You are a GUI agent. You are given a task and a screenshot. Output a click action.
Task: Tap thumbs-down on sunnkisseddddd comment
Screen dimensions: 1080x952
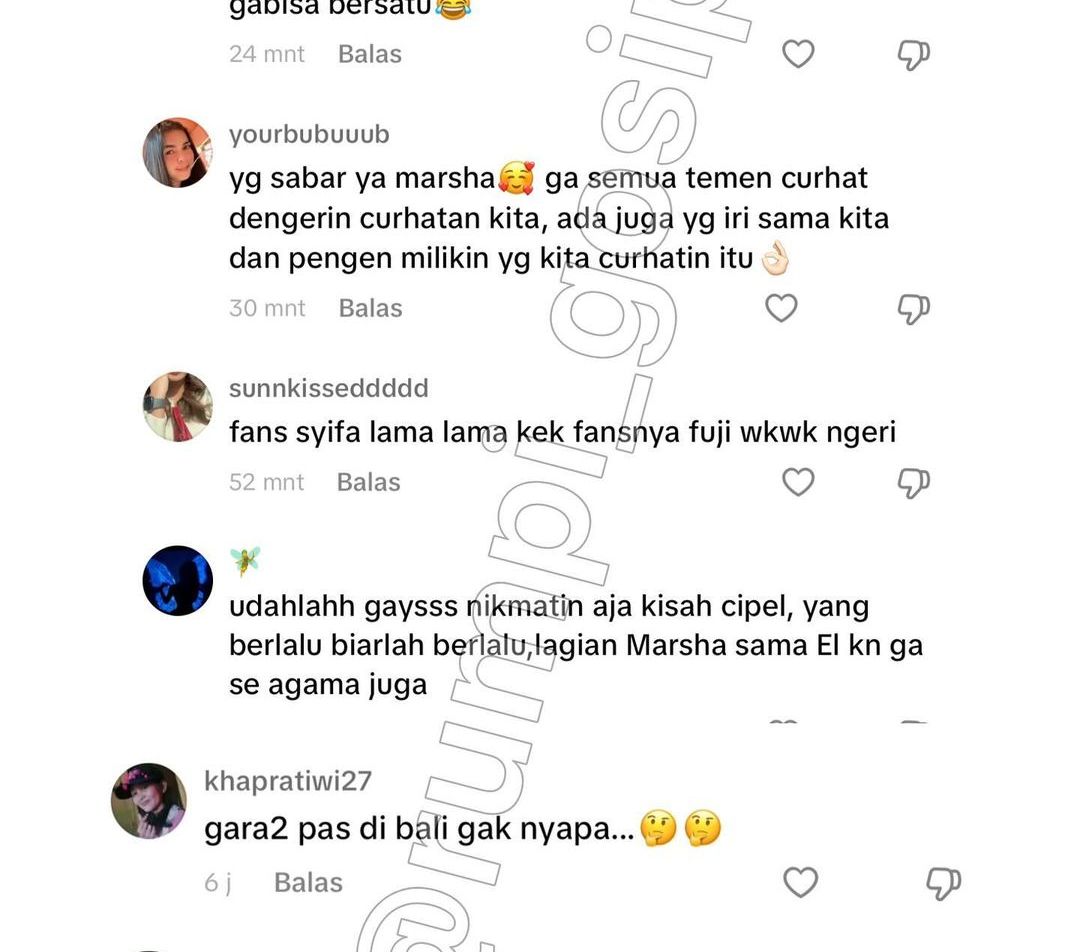coord(913,483)
